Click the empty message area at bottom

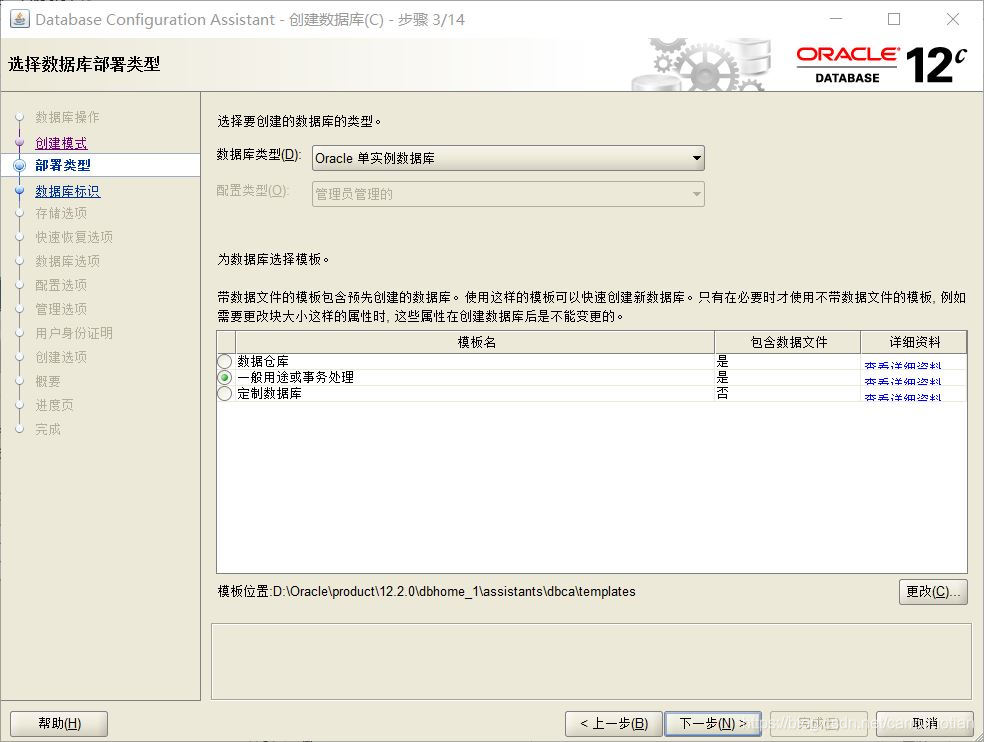coord(591,661)
